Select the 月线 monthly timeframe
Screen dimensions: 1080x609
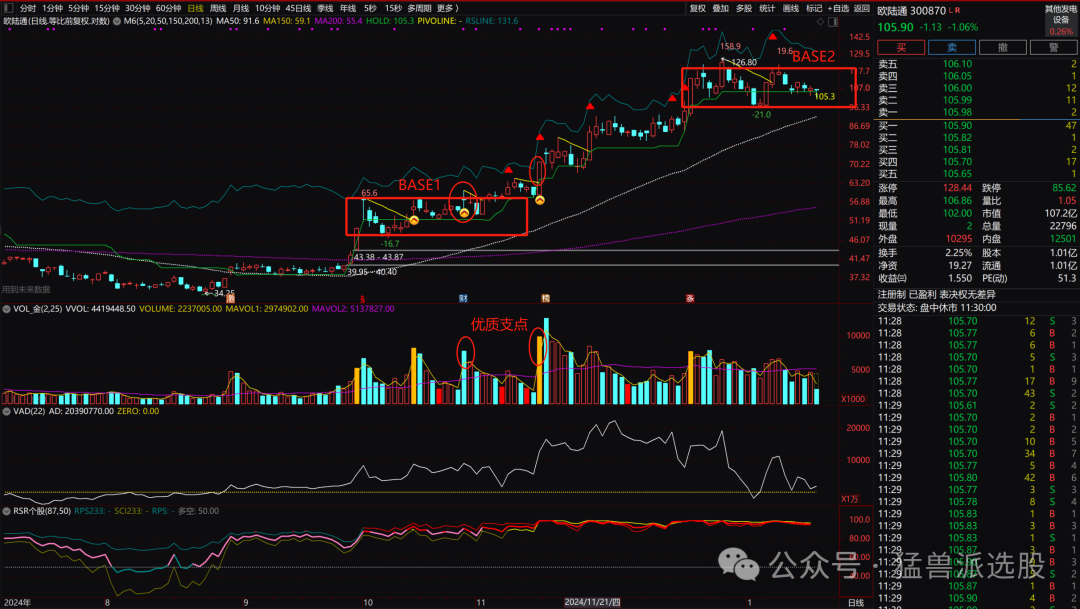coord(240,8)
